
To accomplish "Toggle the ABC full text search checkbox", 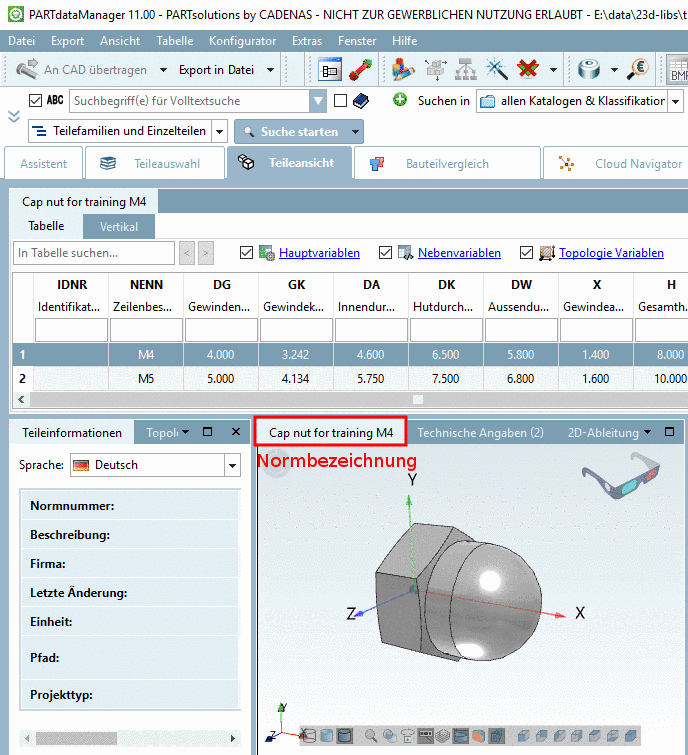I will coord(35,100).
